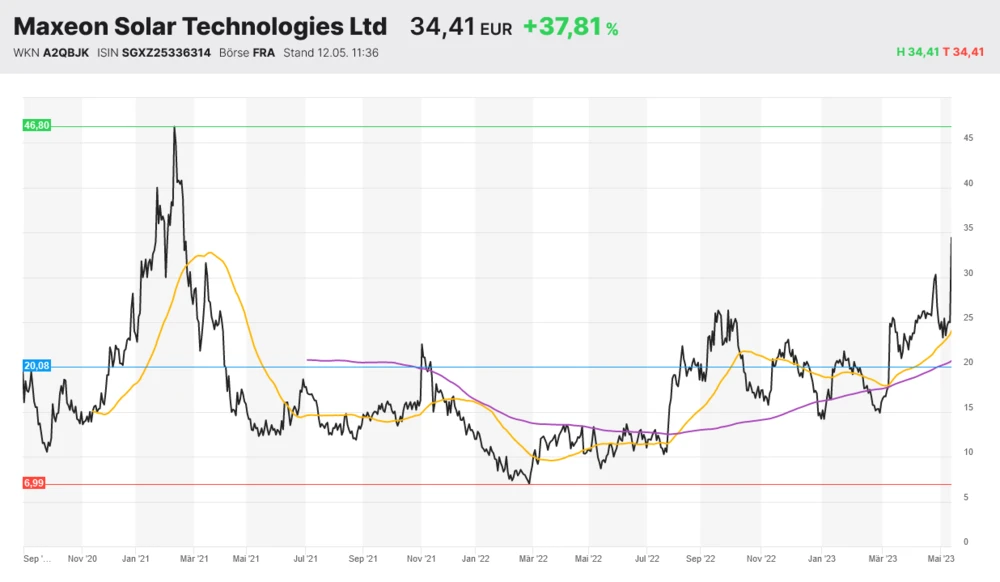
Task: Click the Jan '21 label on time axis
Action: click(x=135, y=559)
